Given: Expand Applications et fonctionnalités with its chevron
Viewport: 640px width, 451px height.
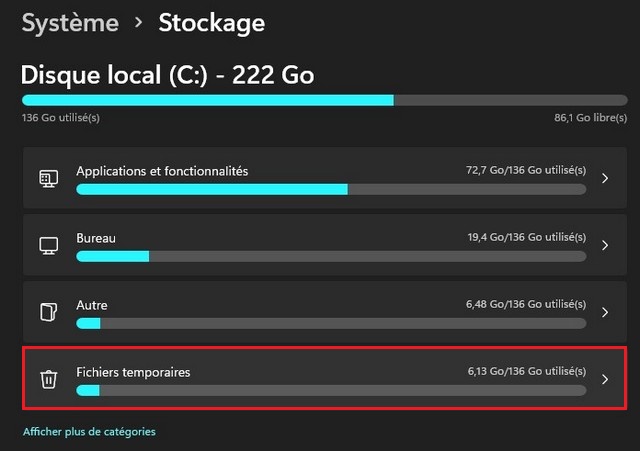Looking at the screenshot, I should point(605,178).
